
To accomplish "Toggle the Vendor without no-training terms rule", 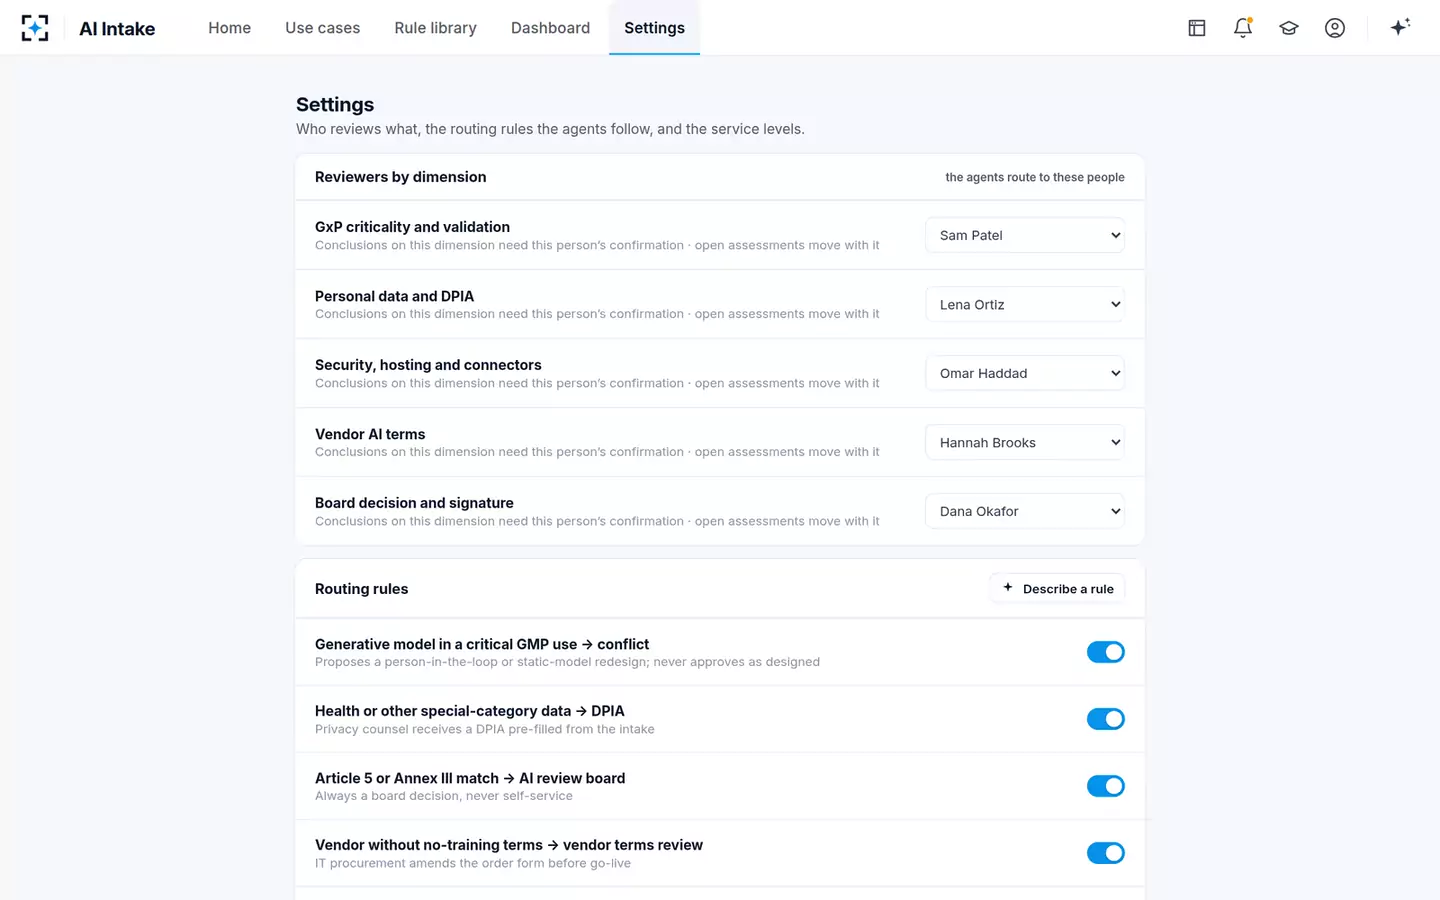I will (x=1106, y=853).
